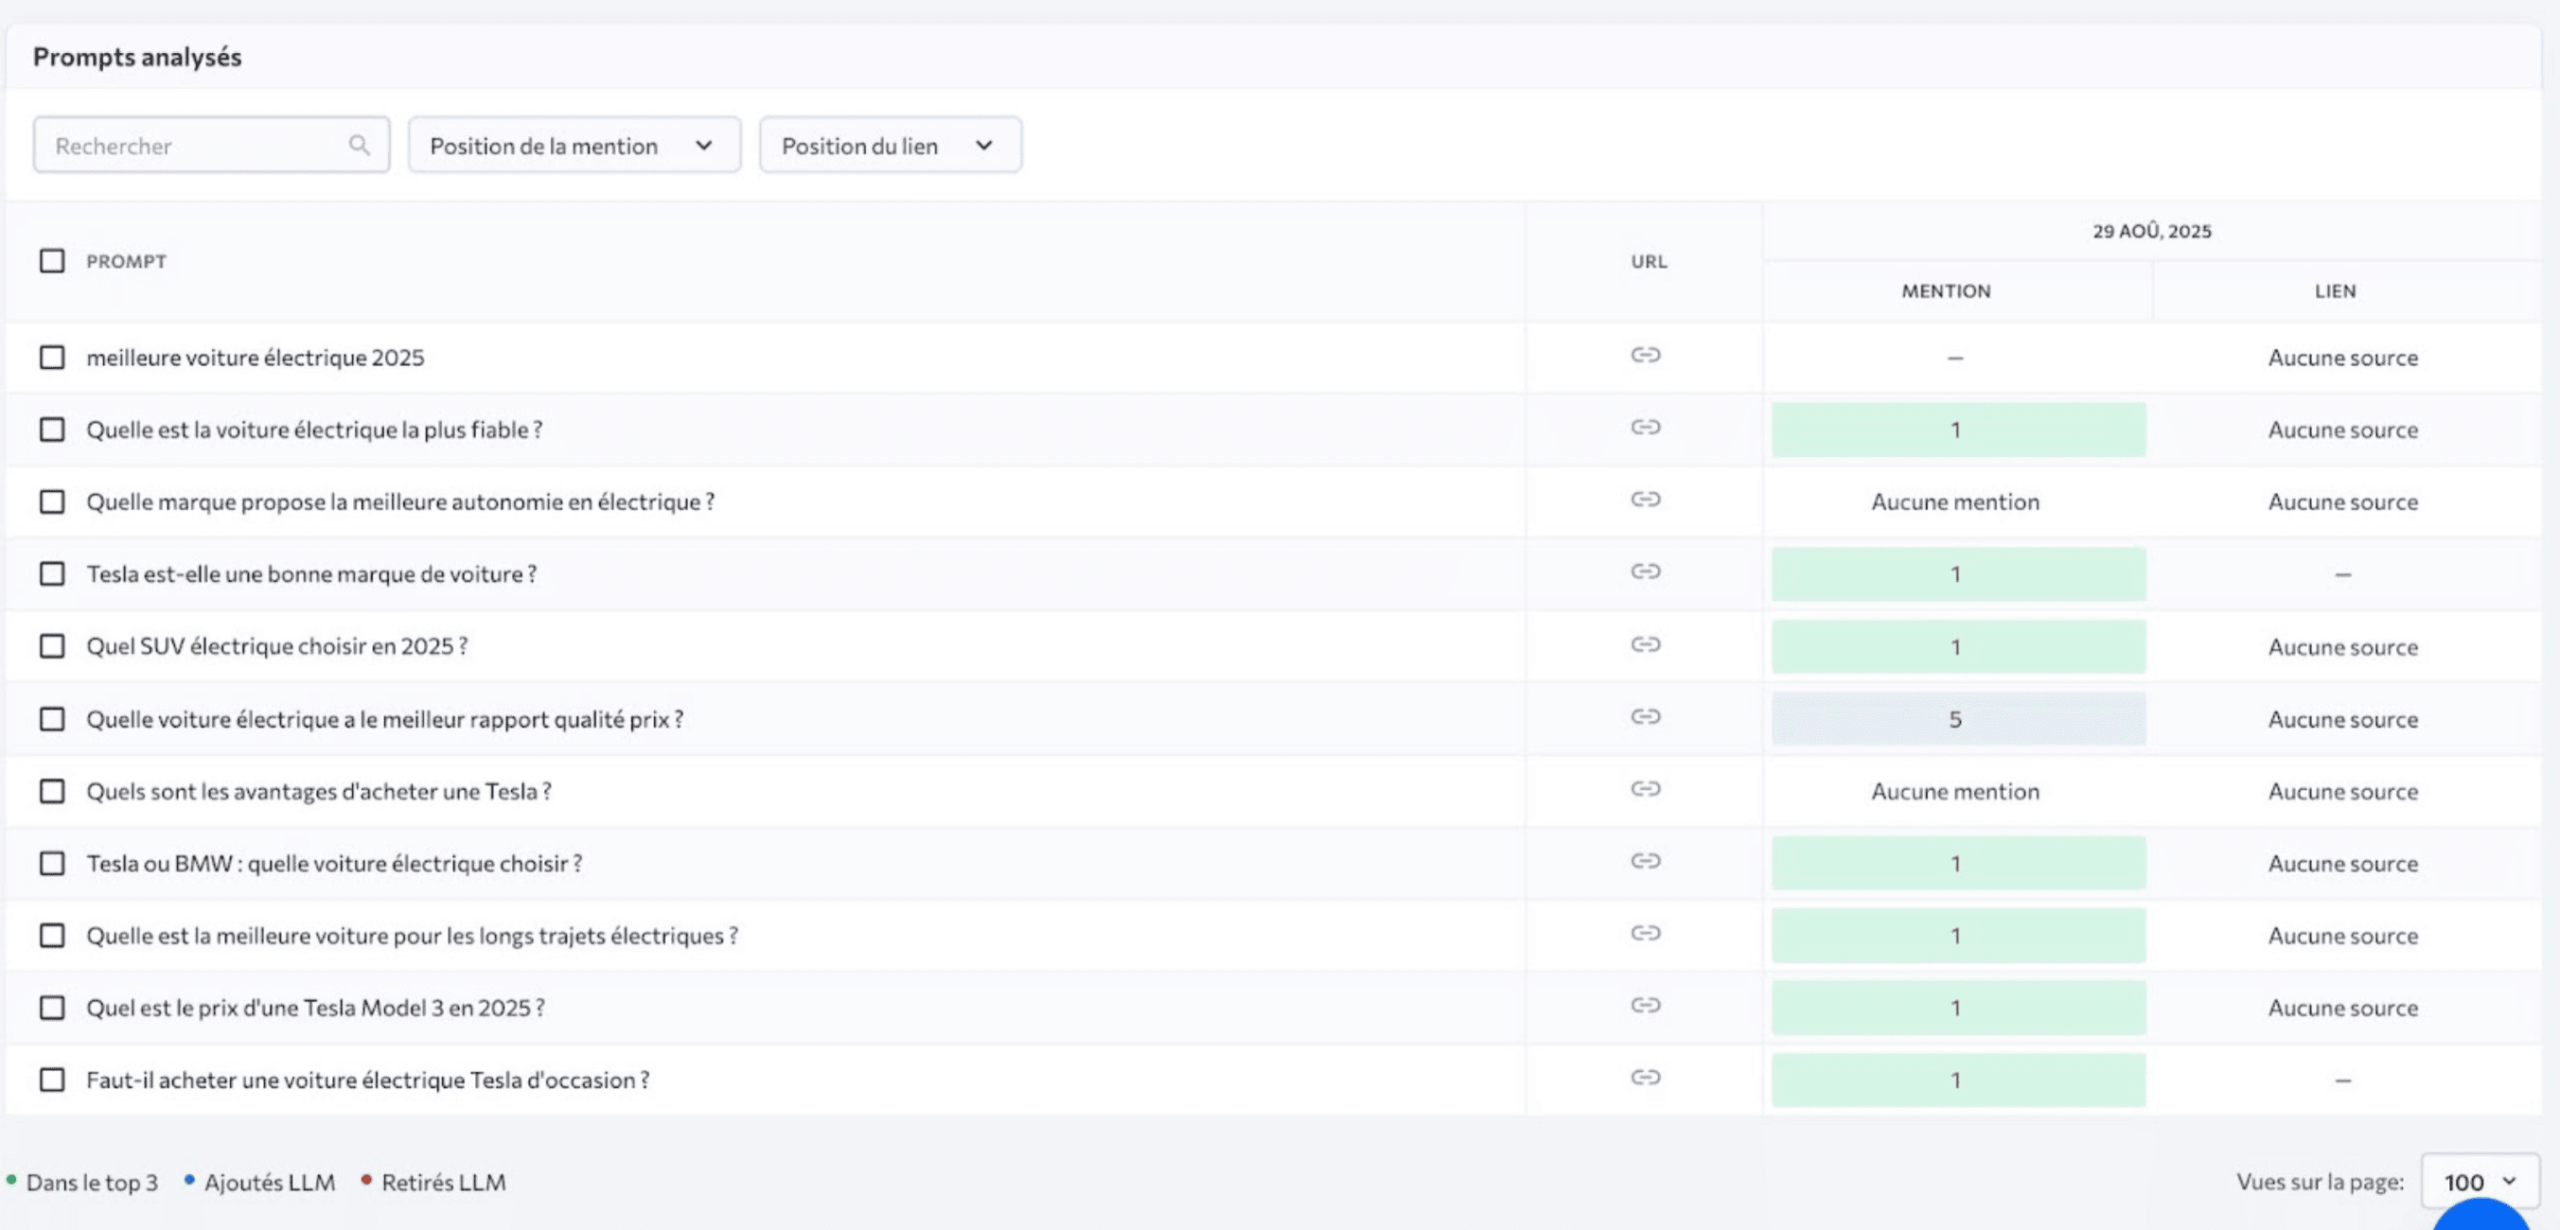Open URL link icon for 'Quel SUV électrique choisir' row
2560x1230 pixels.
pos(1645,644)
